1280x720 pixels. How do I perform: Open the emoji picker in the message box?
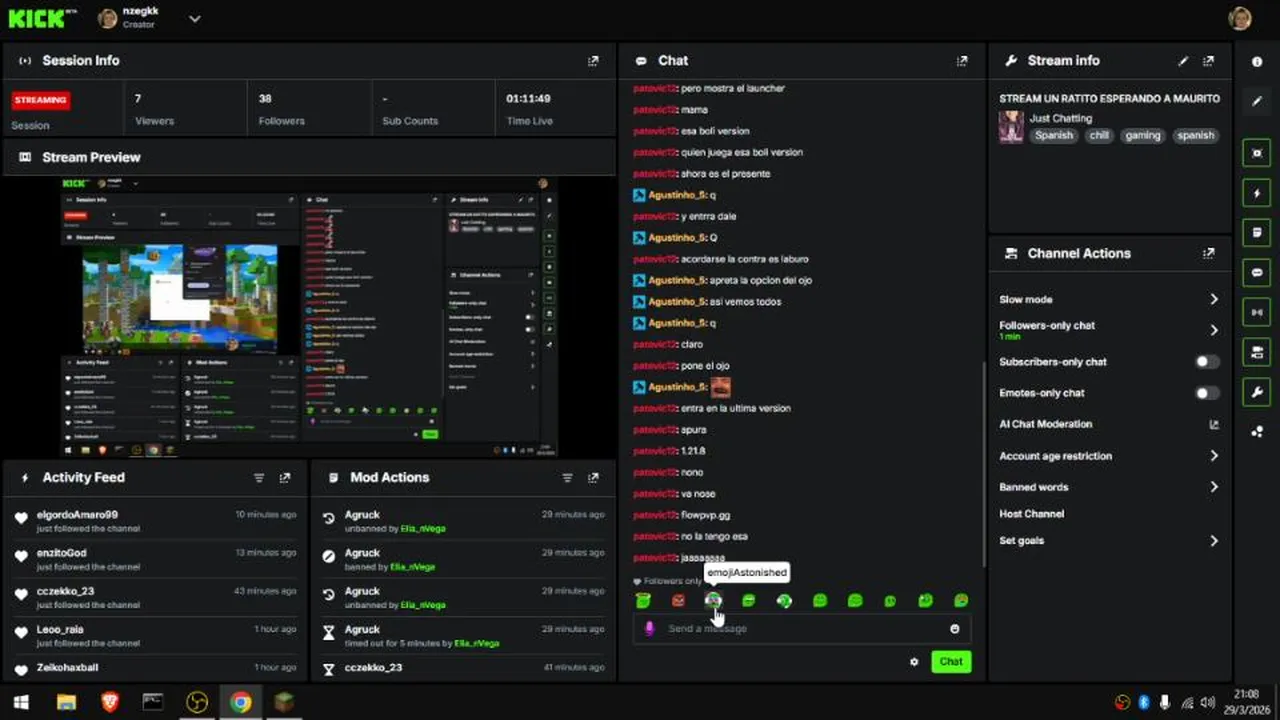pos(955,629)
